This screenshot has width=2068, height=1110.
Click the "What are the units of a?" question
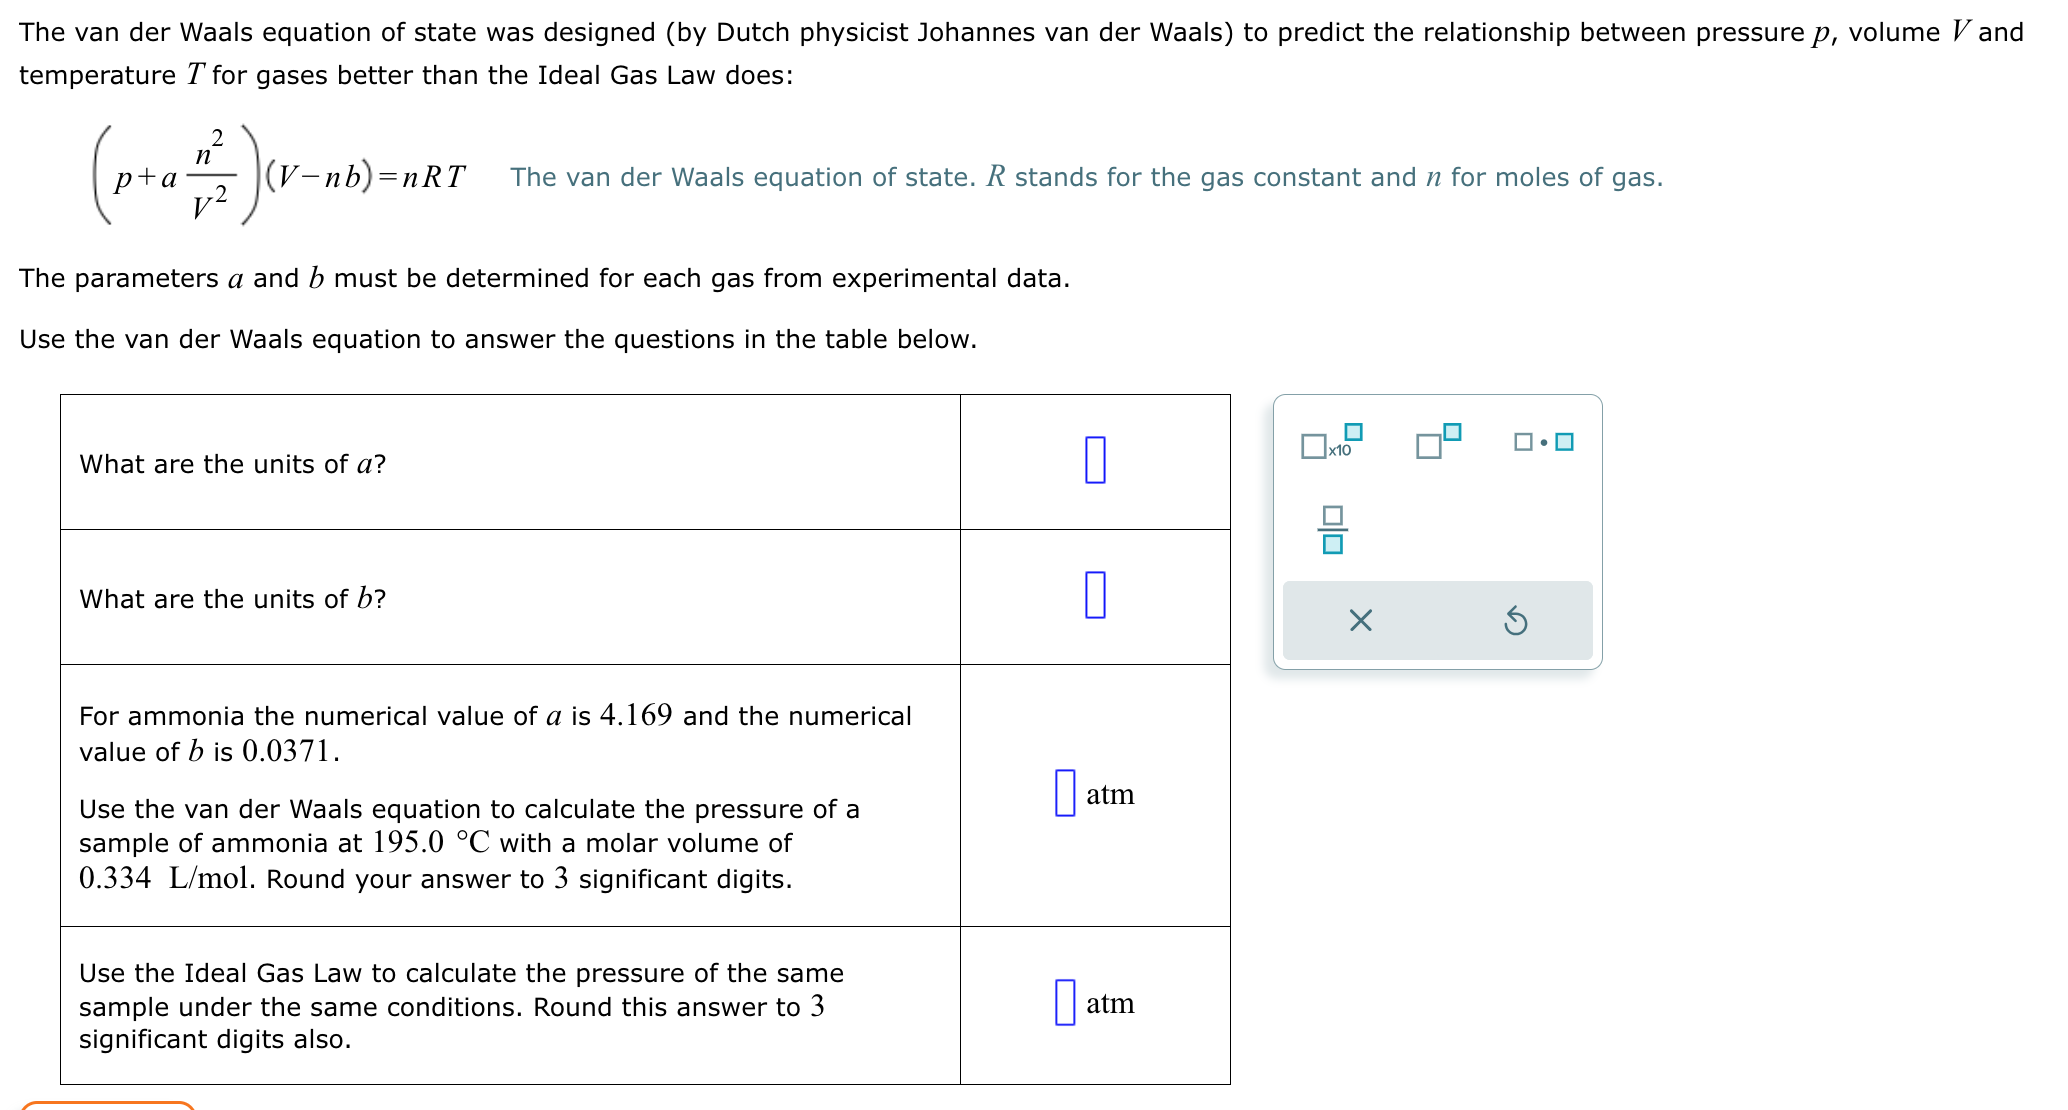233,464
